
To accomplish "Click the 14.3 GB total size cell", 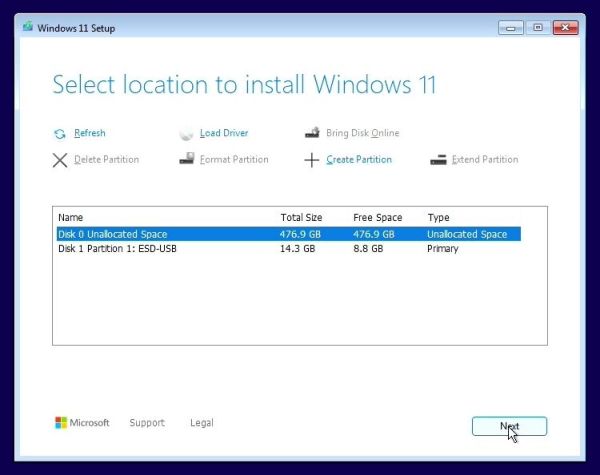I will coord(297,248).
